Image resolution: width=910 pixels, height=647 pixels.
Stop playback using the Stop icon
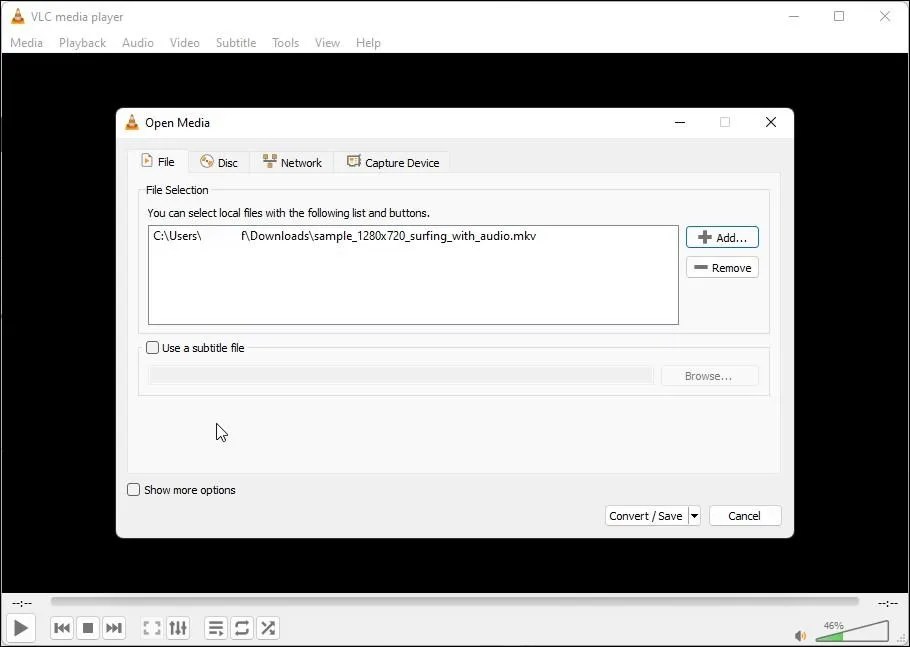pyautogui.click(x=88, y=628)
